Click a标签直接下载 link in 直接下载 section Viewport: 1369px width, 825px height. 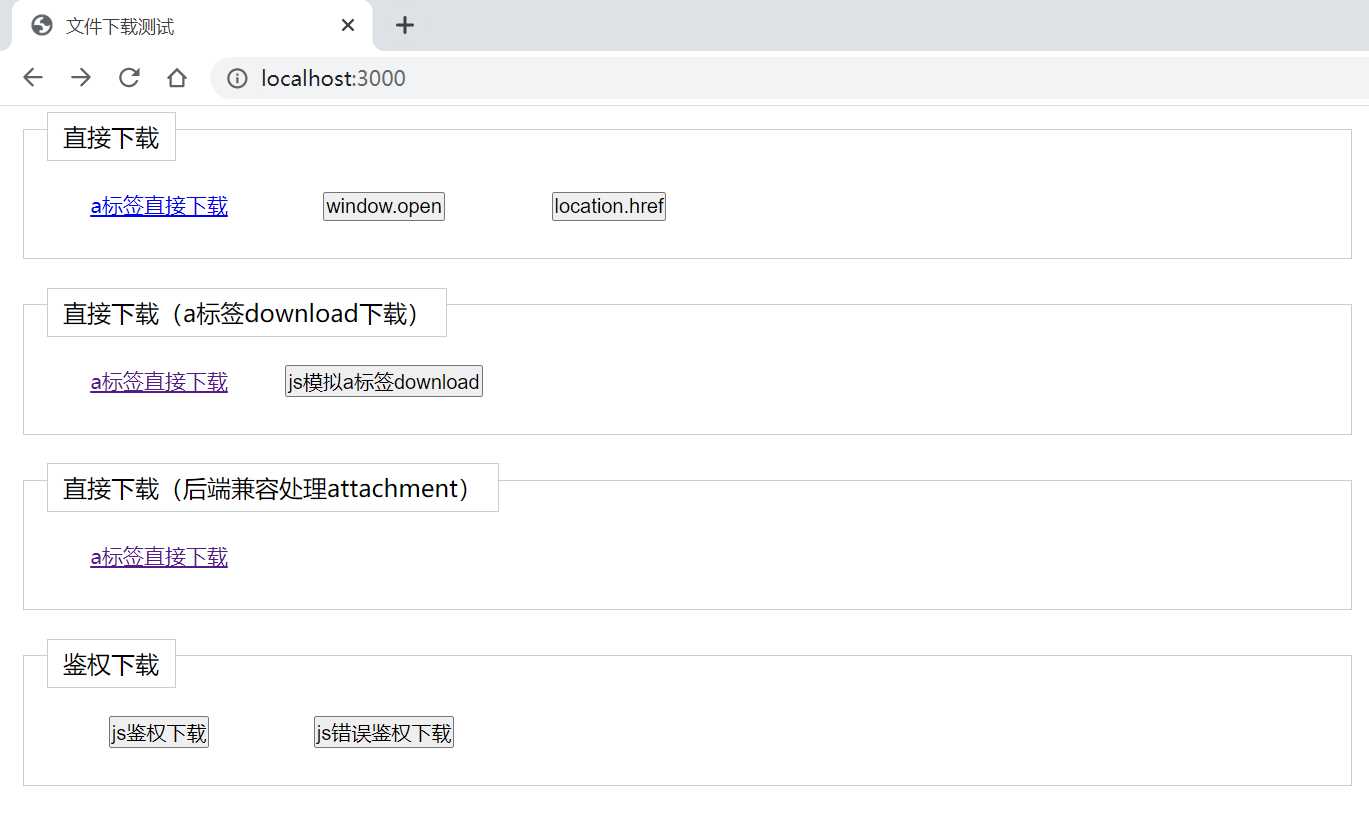(159, 206)
